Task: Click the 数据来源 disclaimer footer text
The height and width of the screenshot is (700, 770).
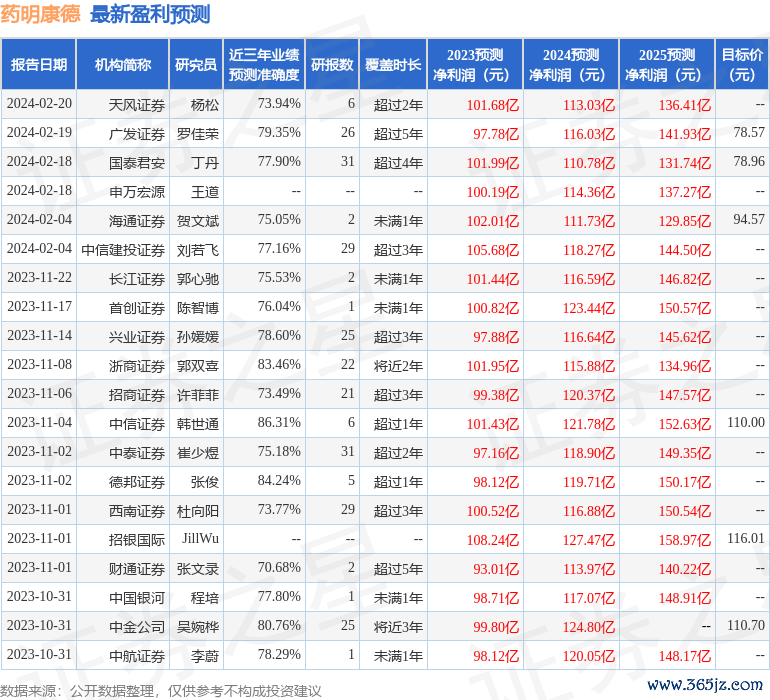Action: (161, 691)
